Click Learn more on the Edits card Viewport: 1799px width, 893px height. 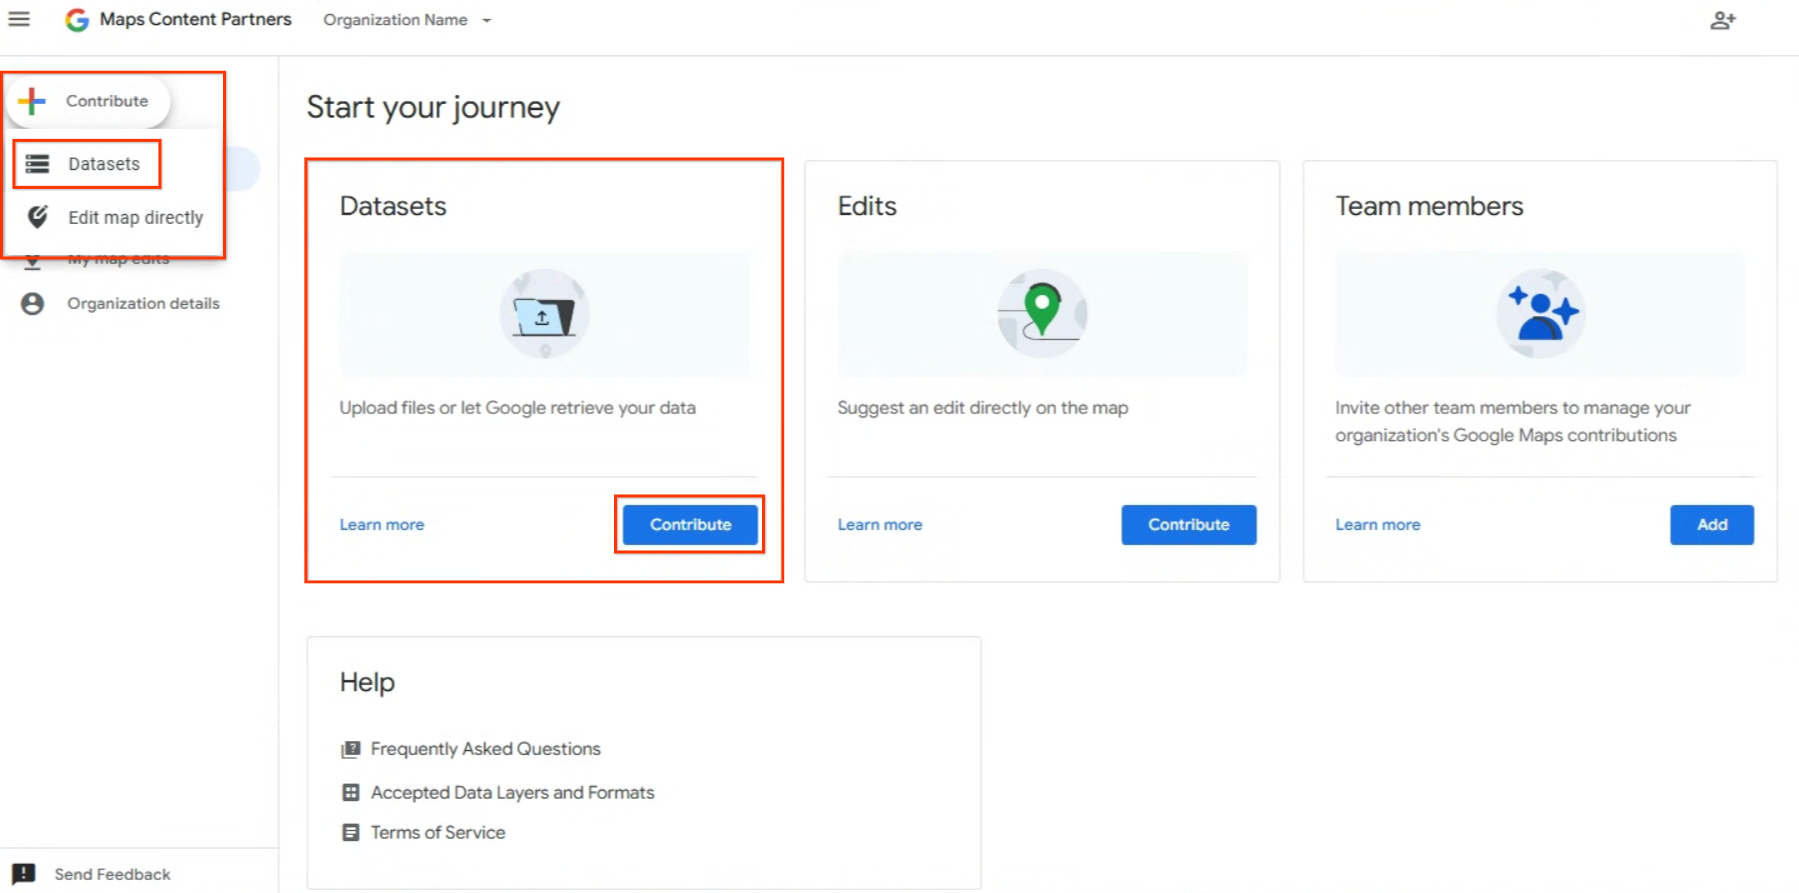(x=880, y=524)
